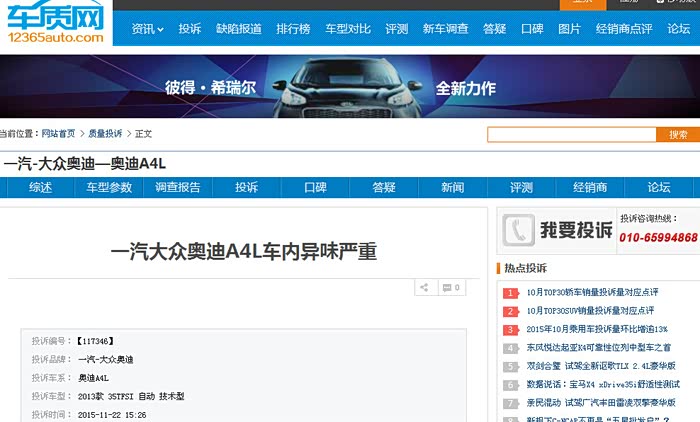Screen dimensions: 700x422
Task: Open 评测 in the top navigation bar
Action: [396, 29]
